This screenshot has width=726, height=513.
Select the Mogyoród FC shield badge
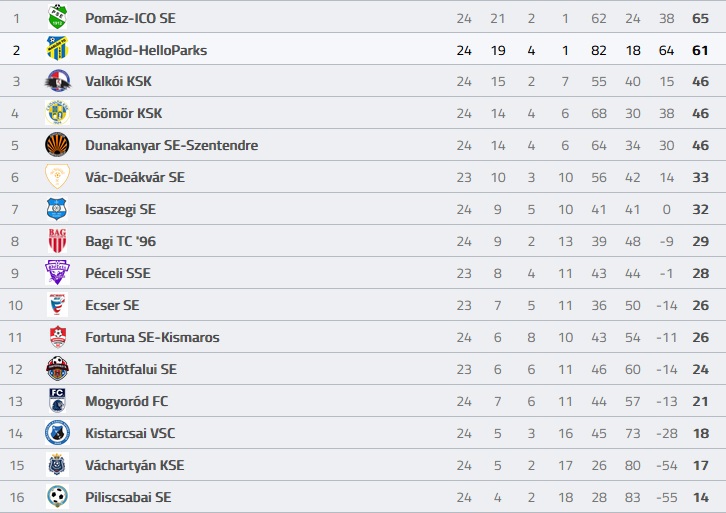click(x=57, y=400)
